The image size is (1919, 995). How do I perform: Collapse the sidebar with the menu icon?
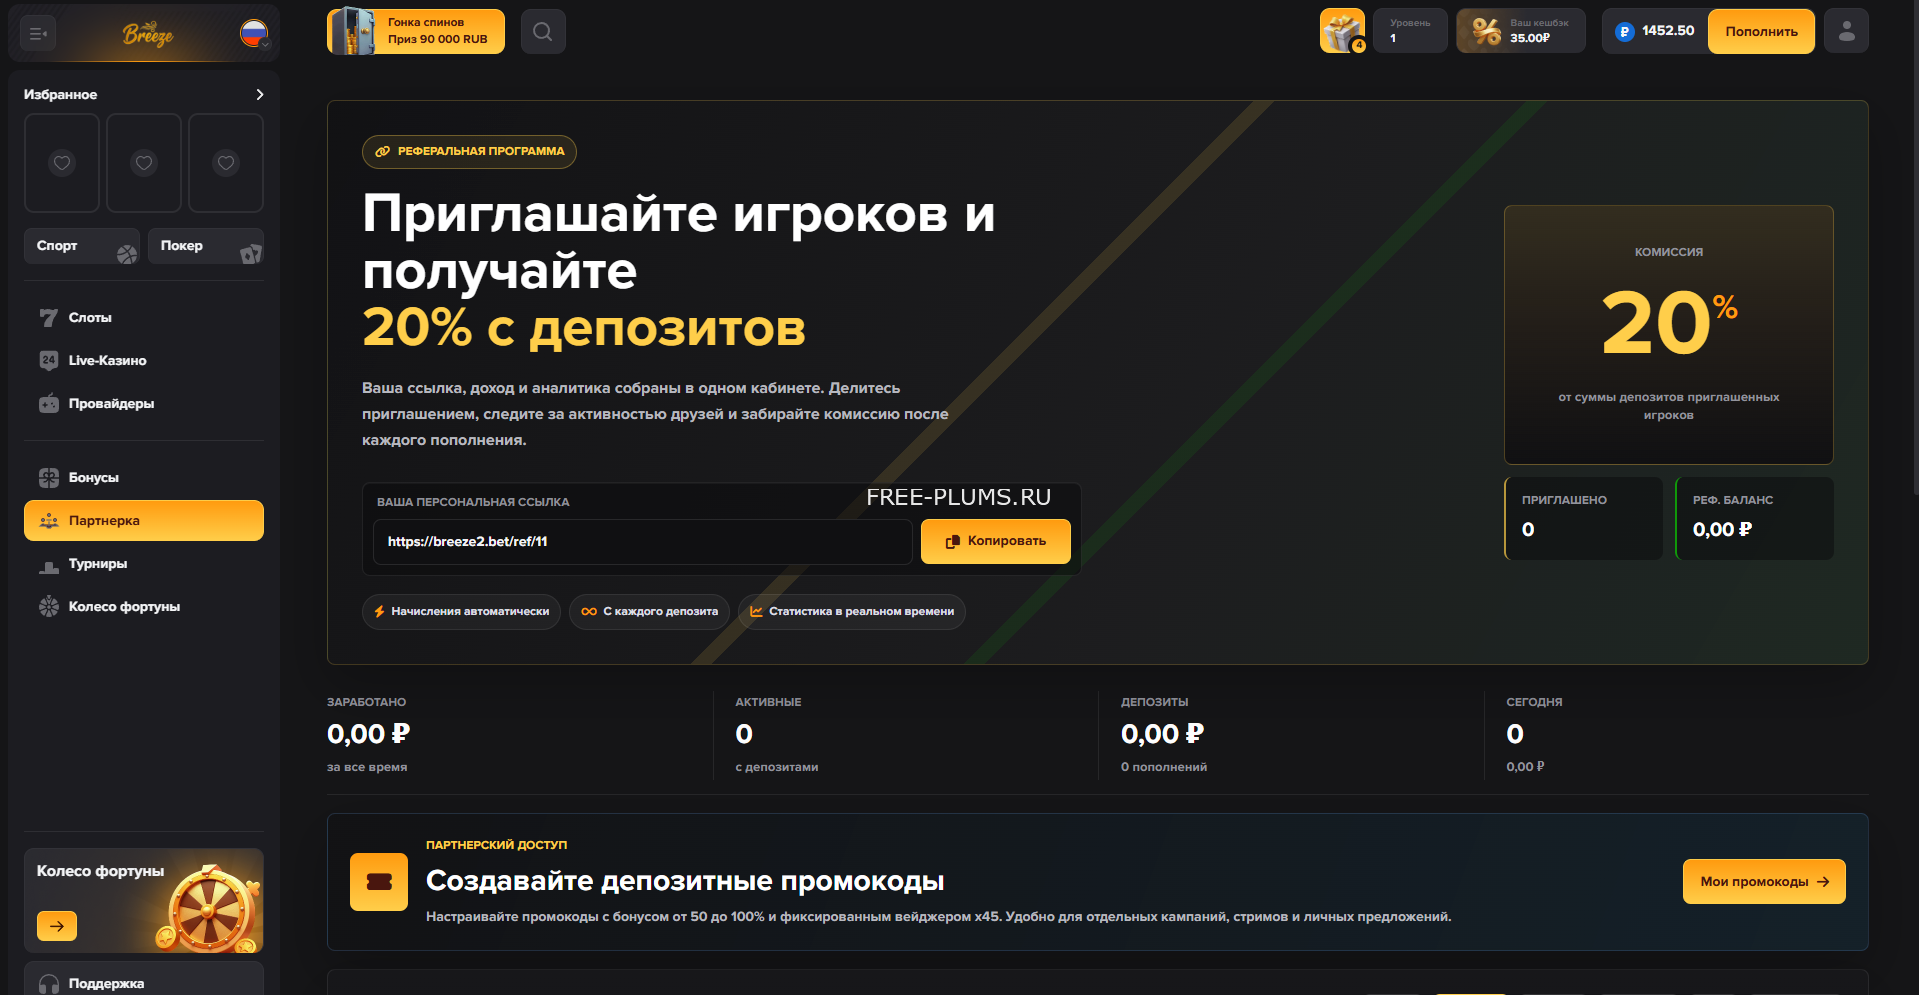[x=38, y=34]
